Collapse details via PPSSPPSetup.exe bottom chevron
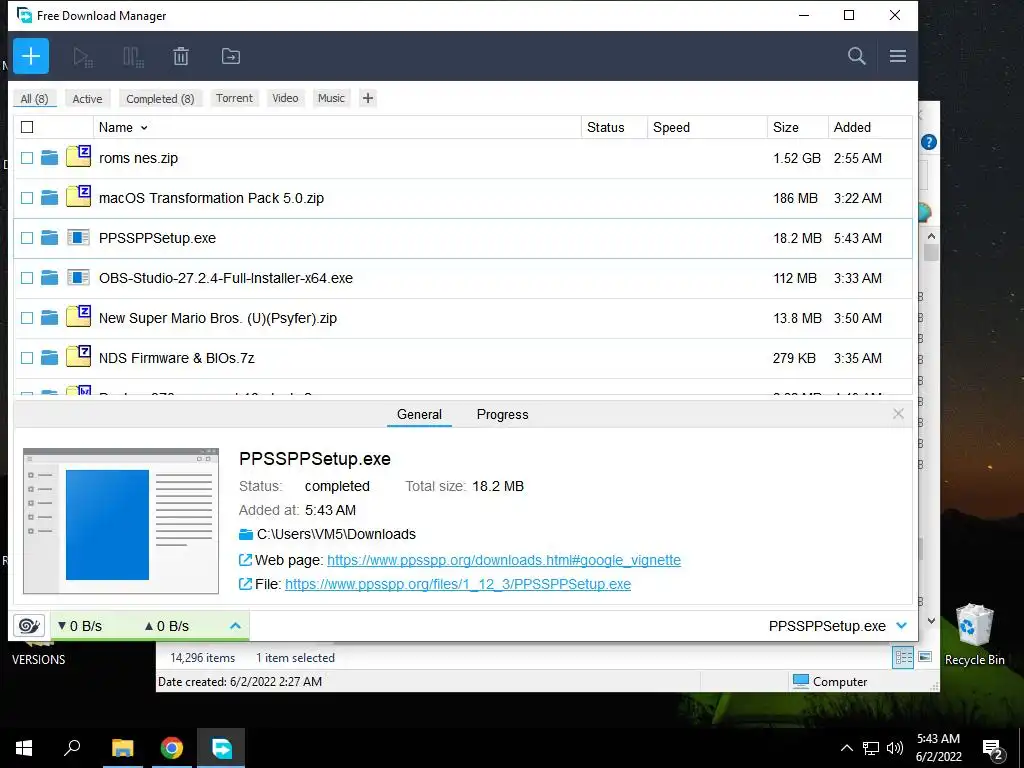The width and height of the screenshot is (1024, 768). (902, 626)
